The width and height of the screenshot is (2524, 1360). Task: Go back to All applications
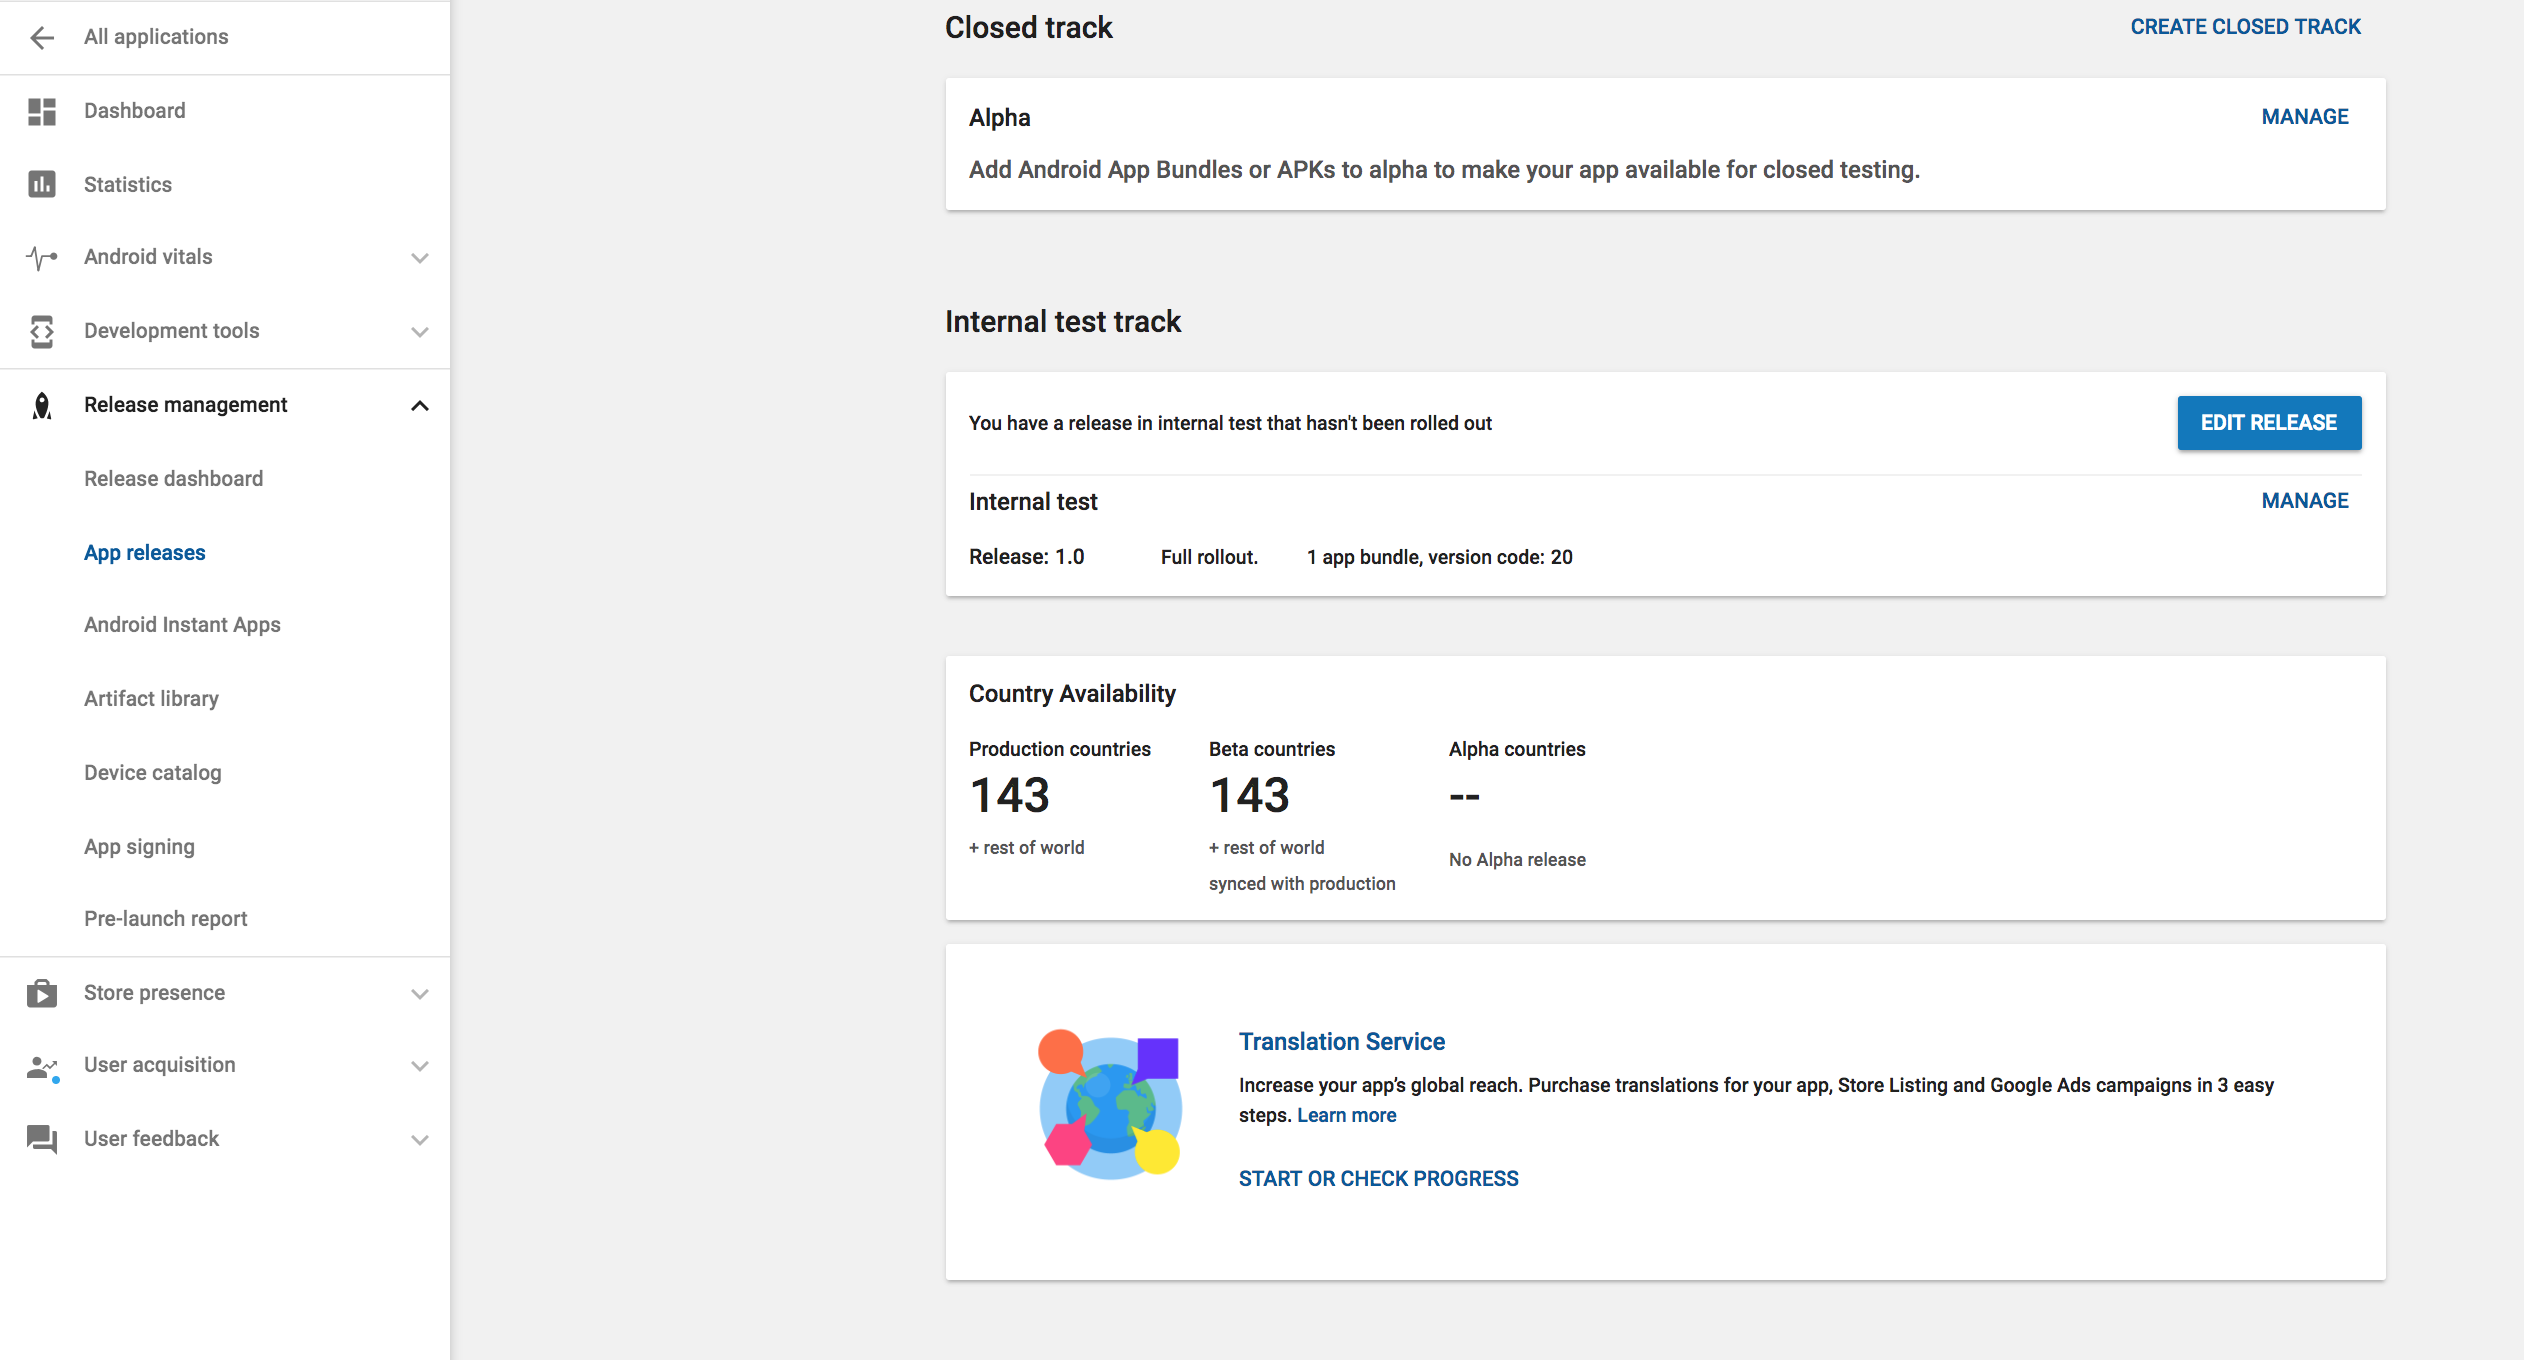pos(156,37)
